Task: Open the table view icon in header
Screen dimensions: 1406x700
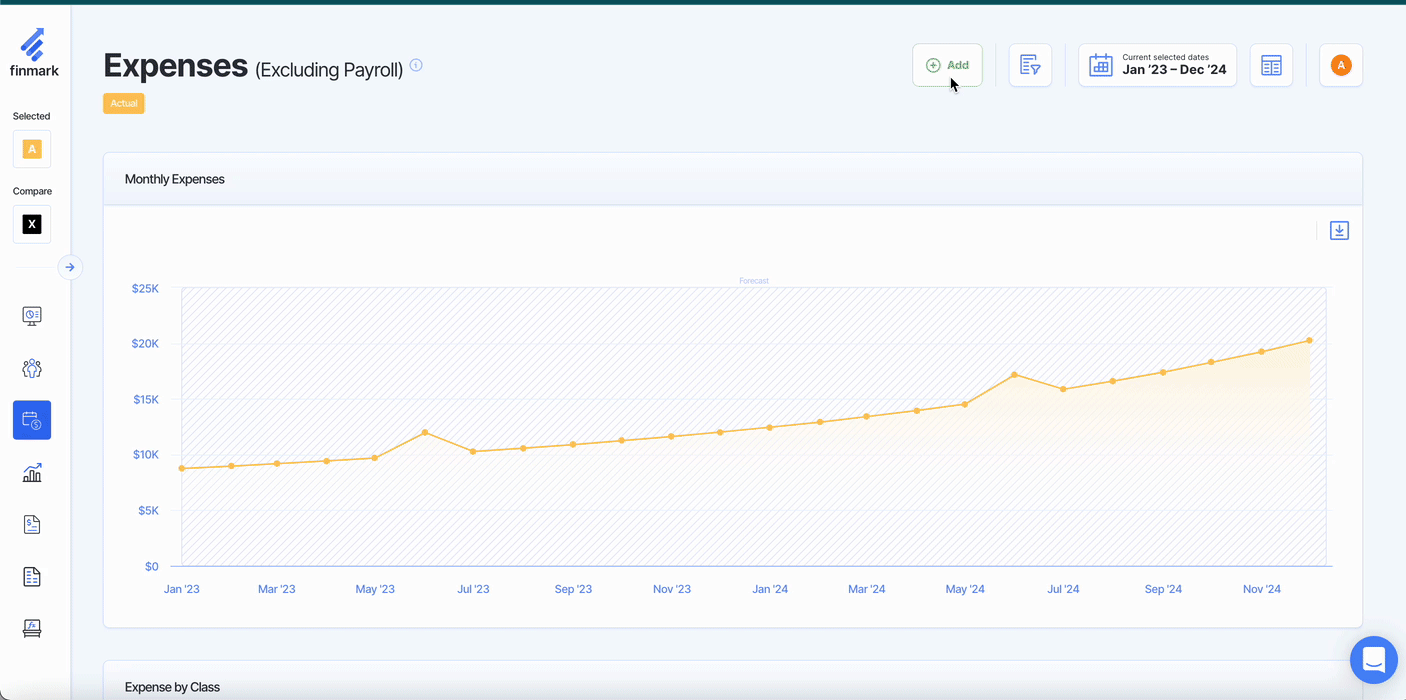Action: [x=1271, y=65]
